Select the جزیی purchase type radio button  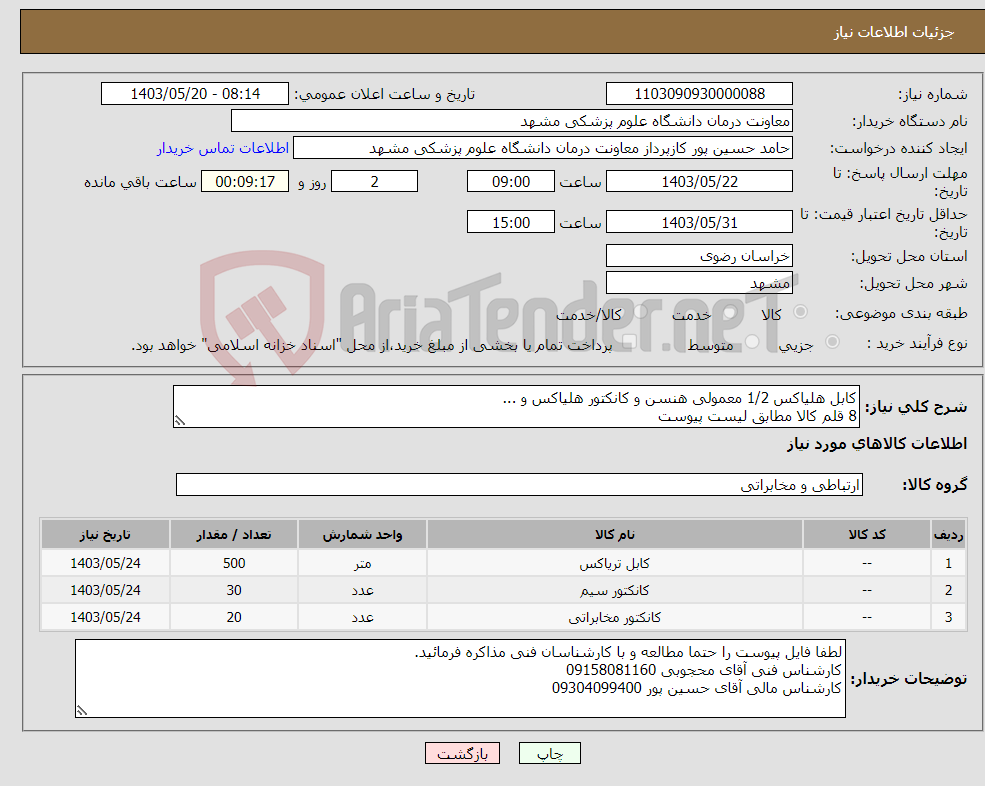click(x=832, y=342)
